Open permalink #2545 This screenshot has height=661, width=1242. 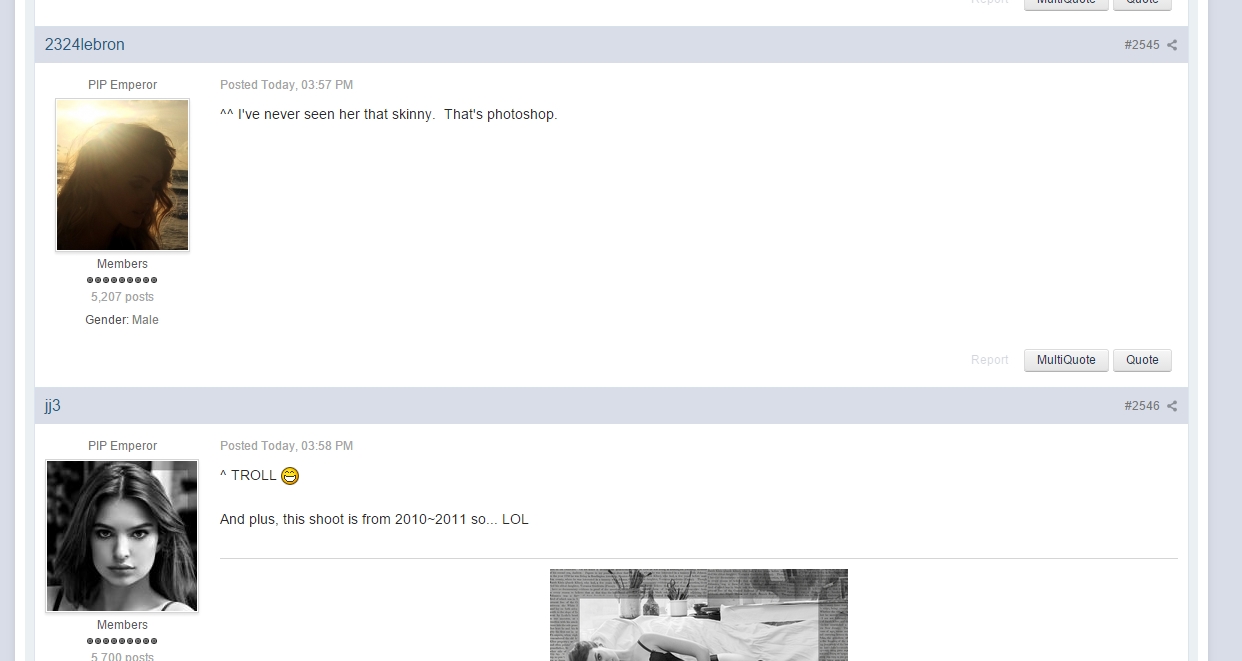pos(1141,45)
